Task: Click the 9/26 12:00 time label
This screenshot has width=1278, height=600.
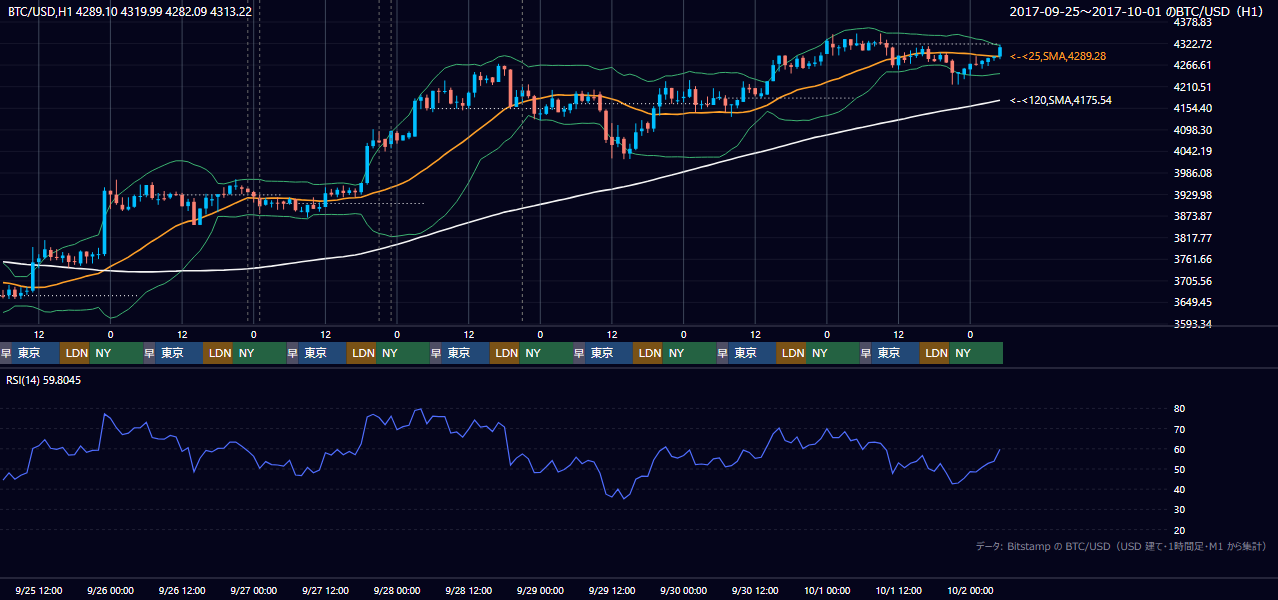Action: click(182, 590)
